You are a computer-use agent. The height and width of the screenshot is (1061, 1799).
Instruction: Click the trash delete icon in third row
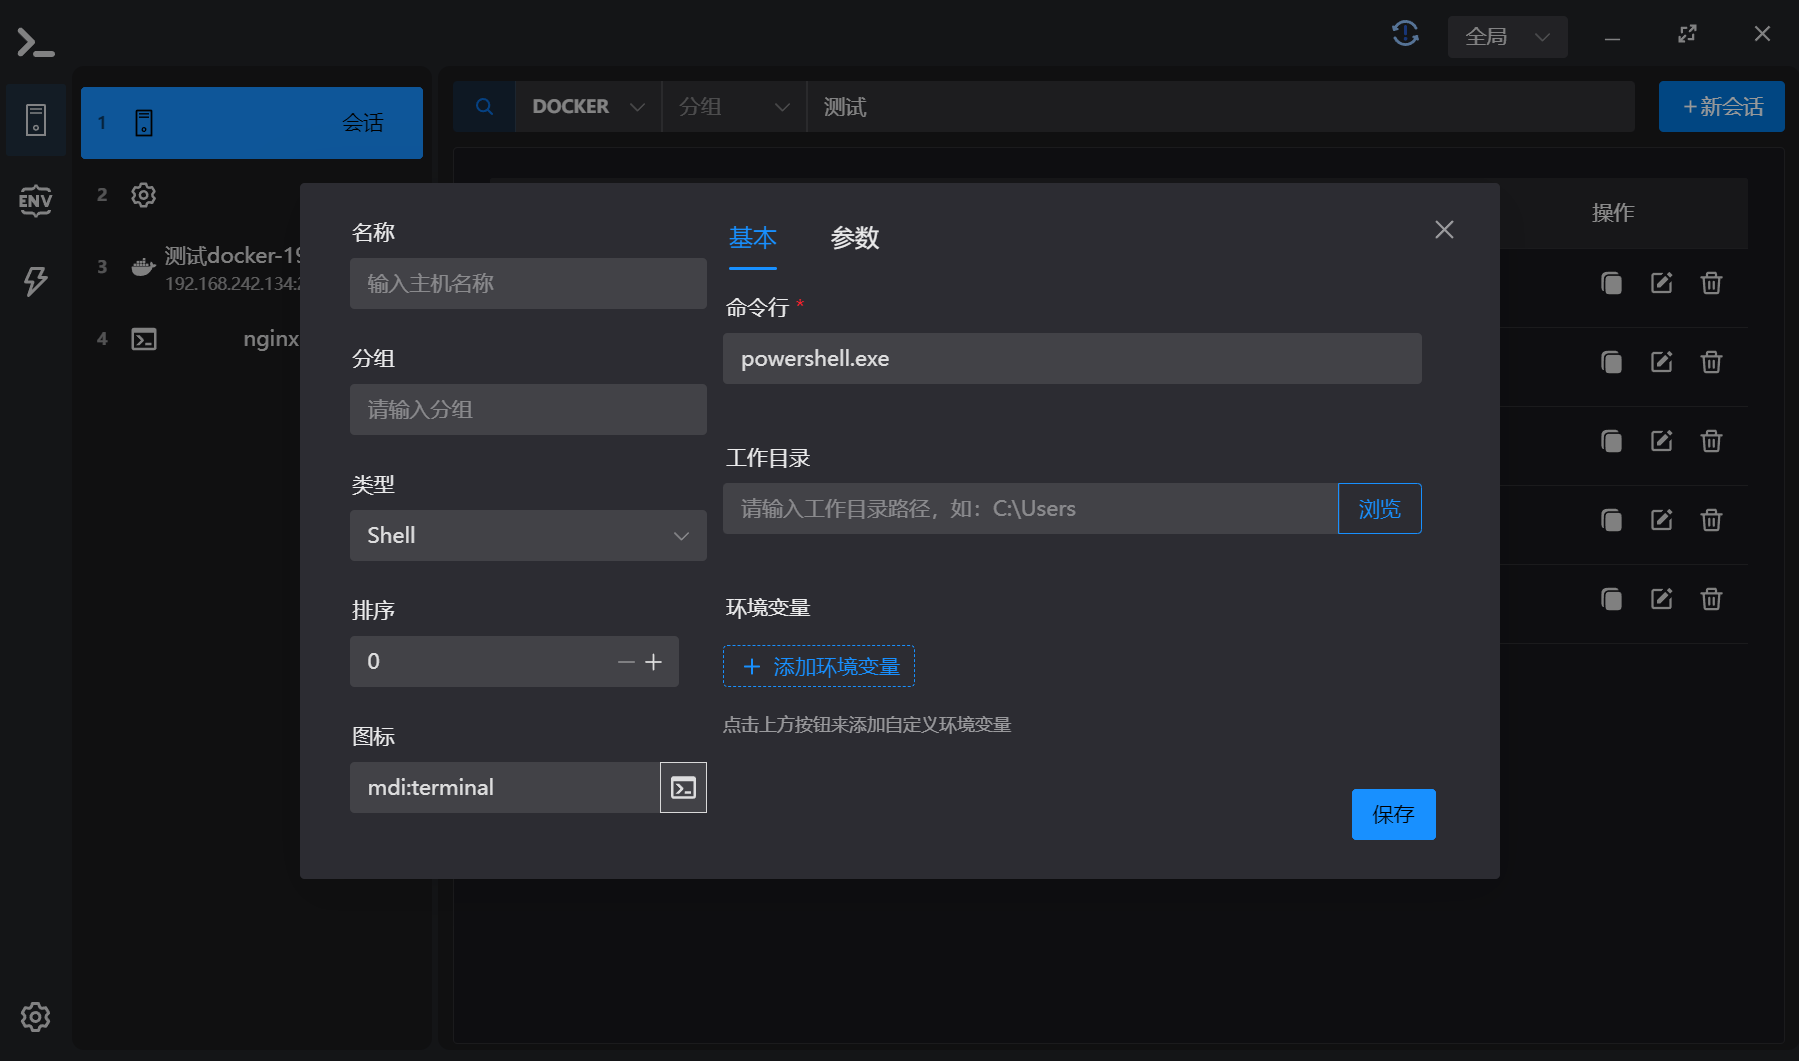[x=1711, y=441]
